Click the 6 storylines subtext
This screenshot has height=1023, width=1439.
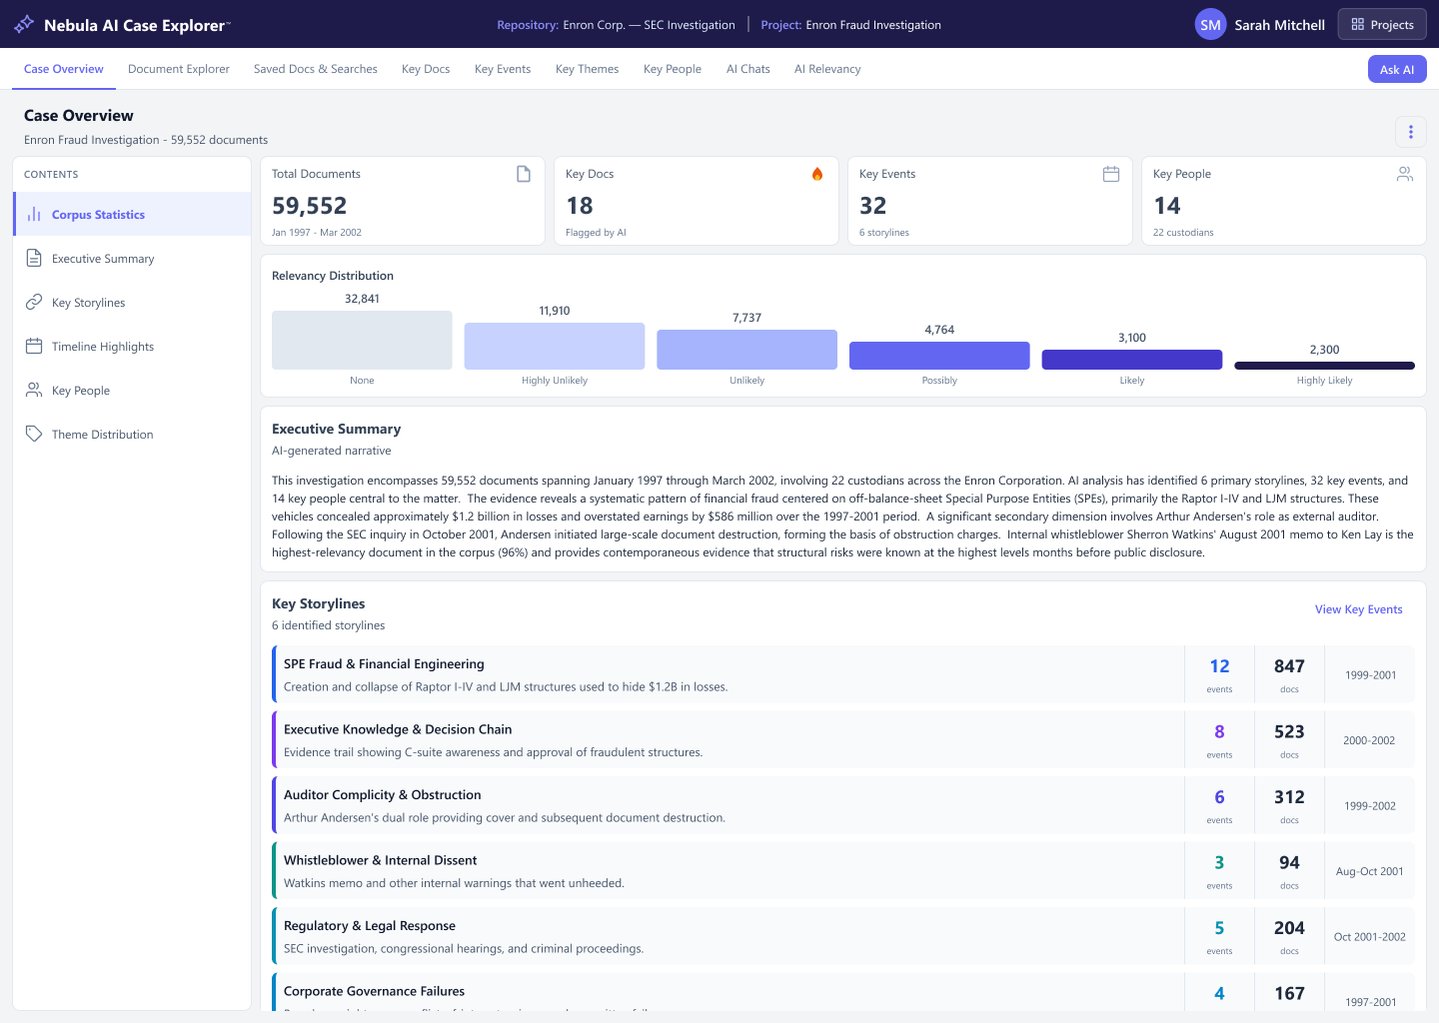pyautogui.click(x=884, y=232)
